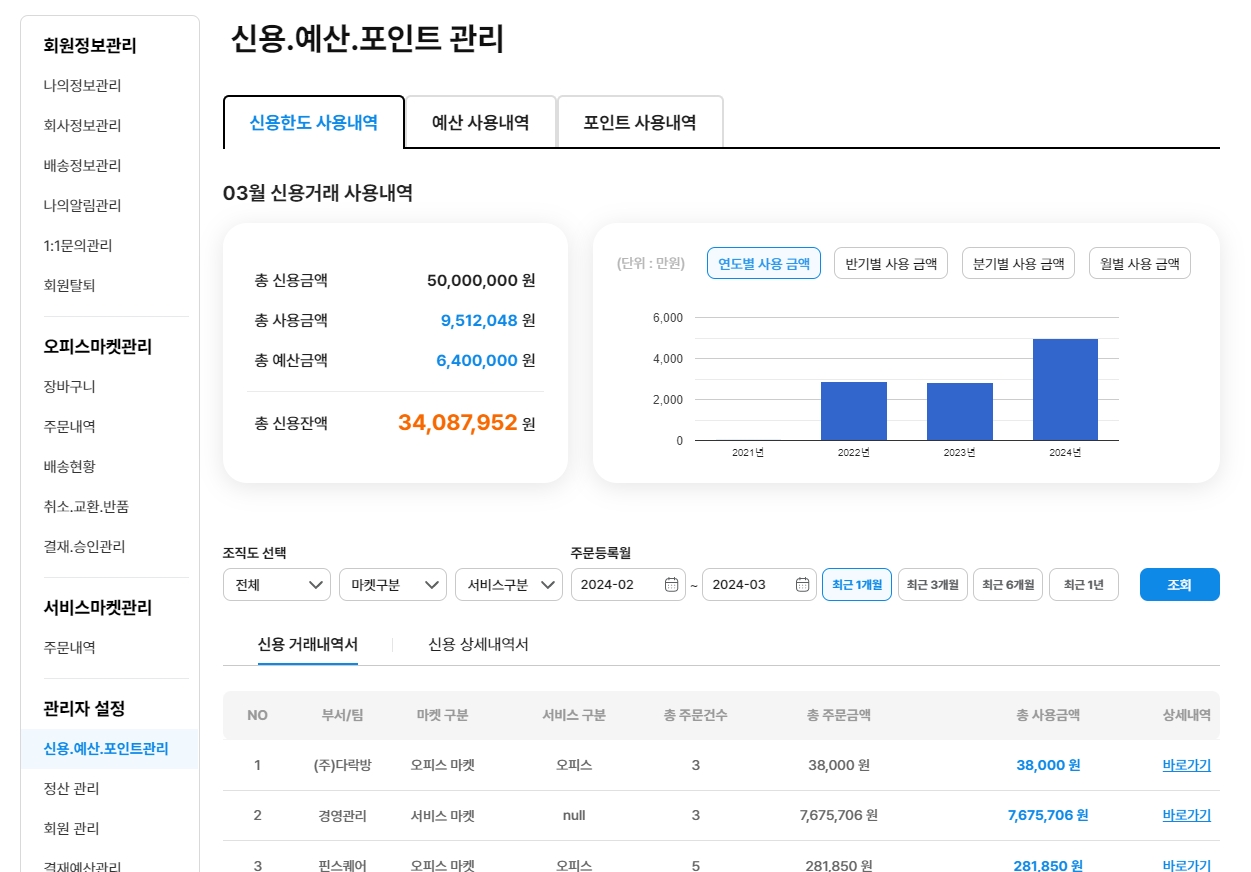Open the end month calendar icon
This screenshot has width=1251, height=872.
pos(802,585)
